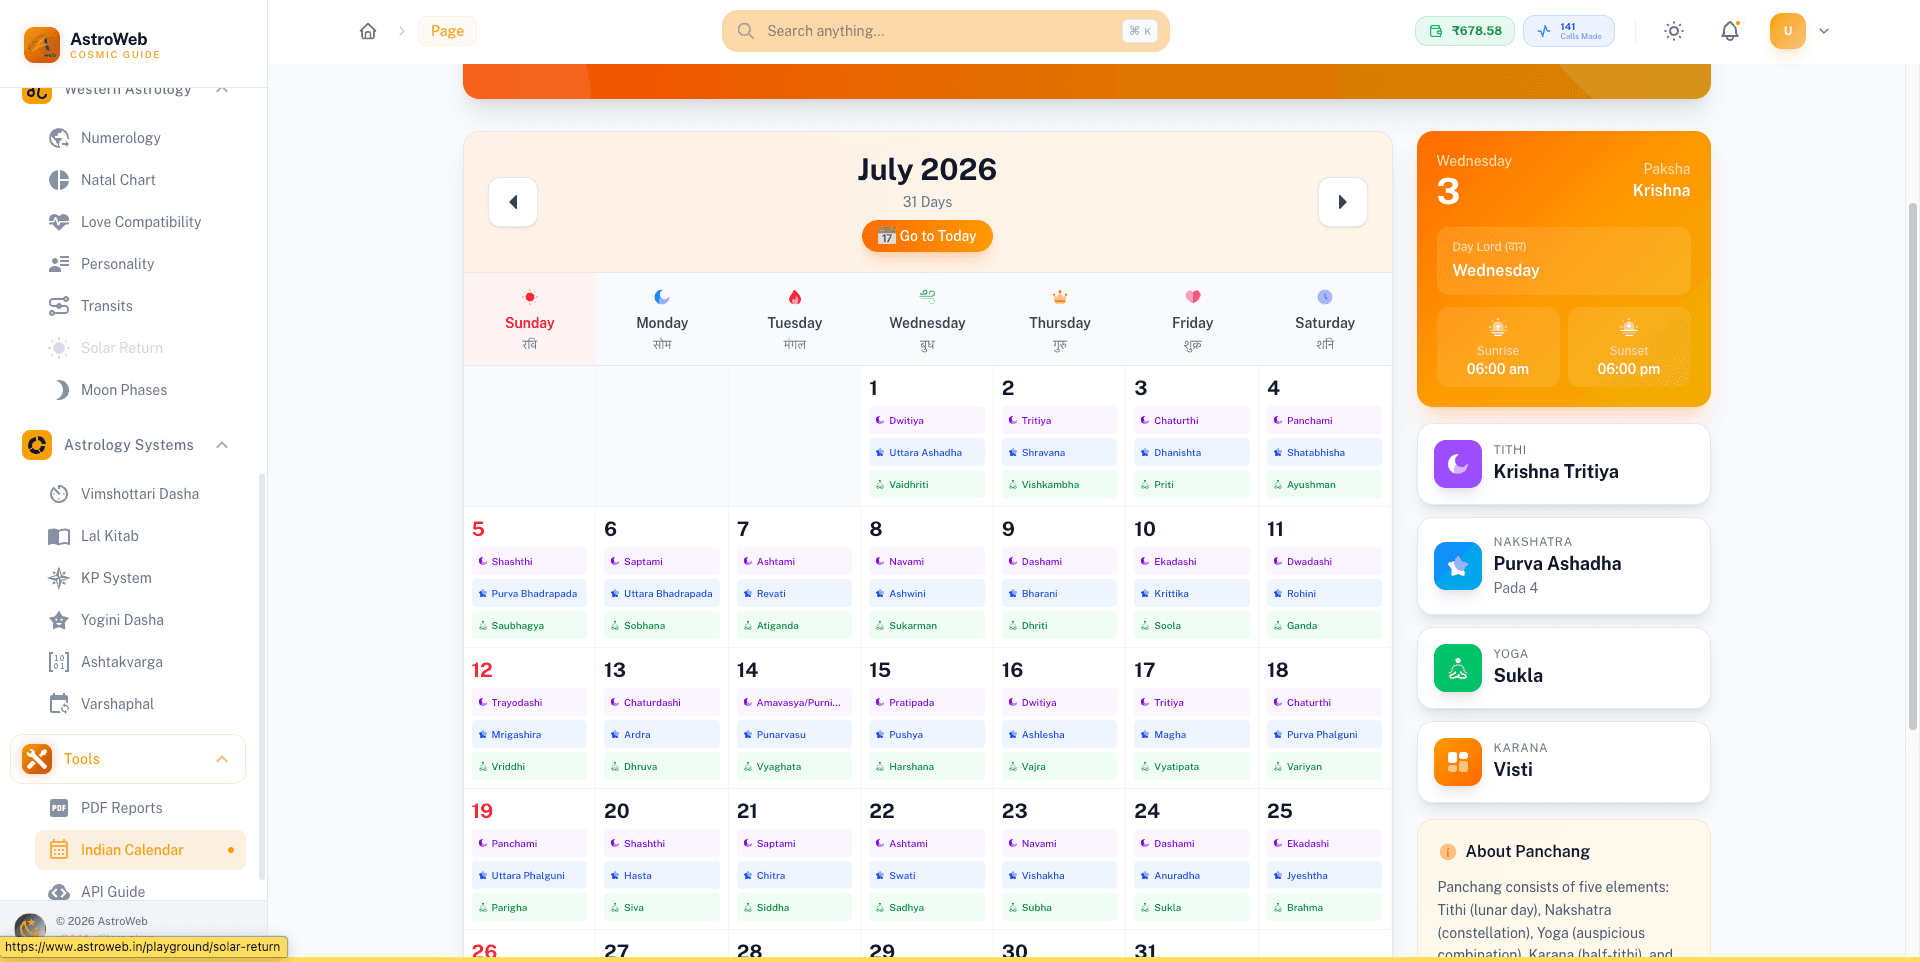Image resolution: width=1920 pixels, height=962 pixels.
Task: Toggle light/dark theme sun icon
Action: click(1674, 31)
